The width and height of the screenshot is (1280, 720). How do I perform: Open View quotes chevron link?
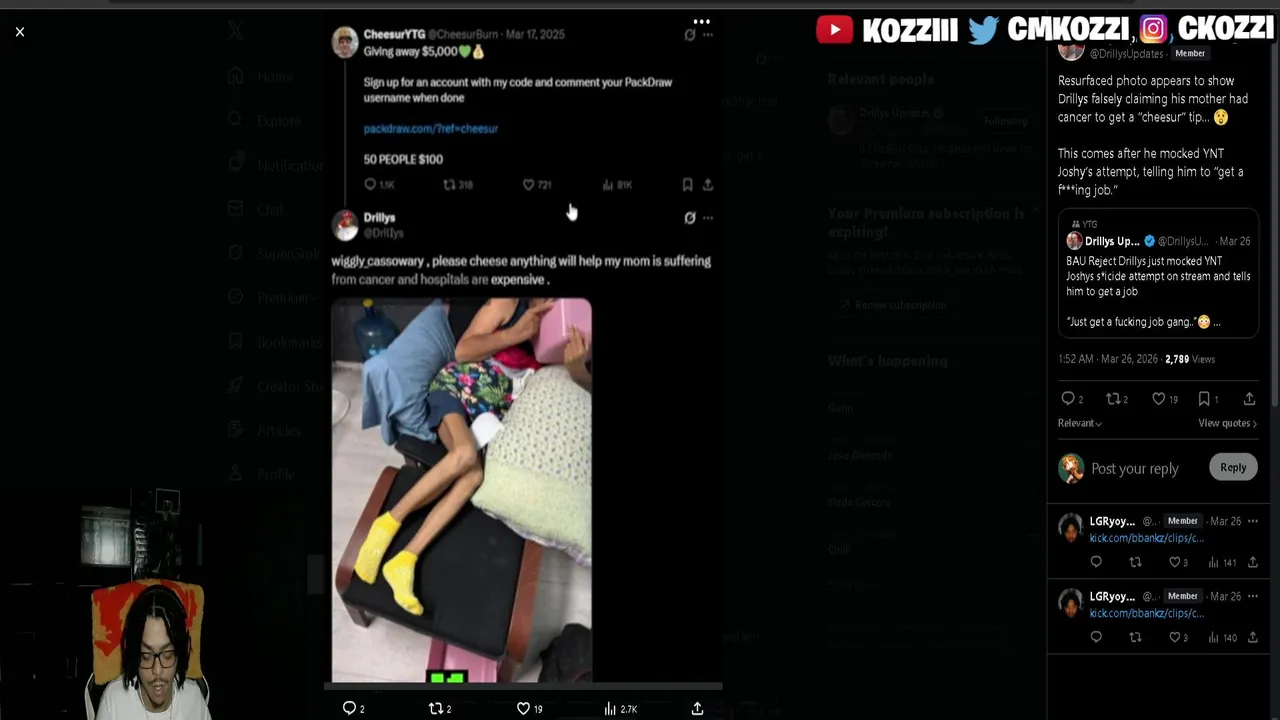point(1227,423)
